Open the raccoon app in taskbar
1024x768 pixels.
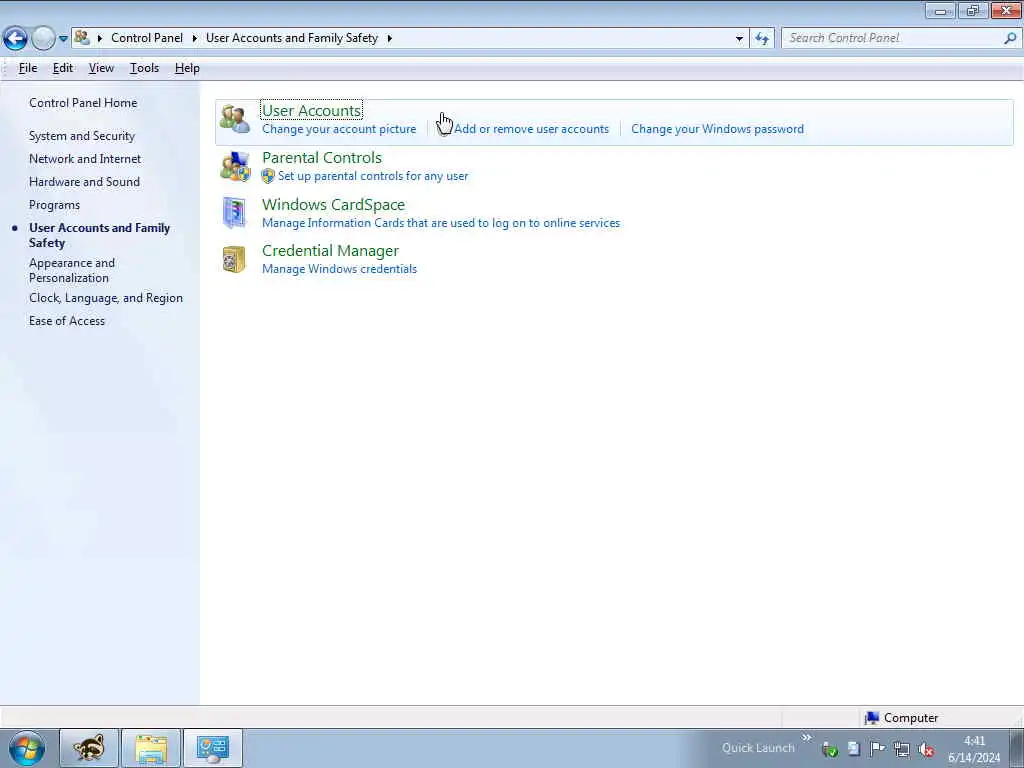[89, 748]
